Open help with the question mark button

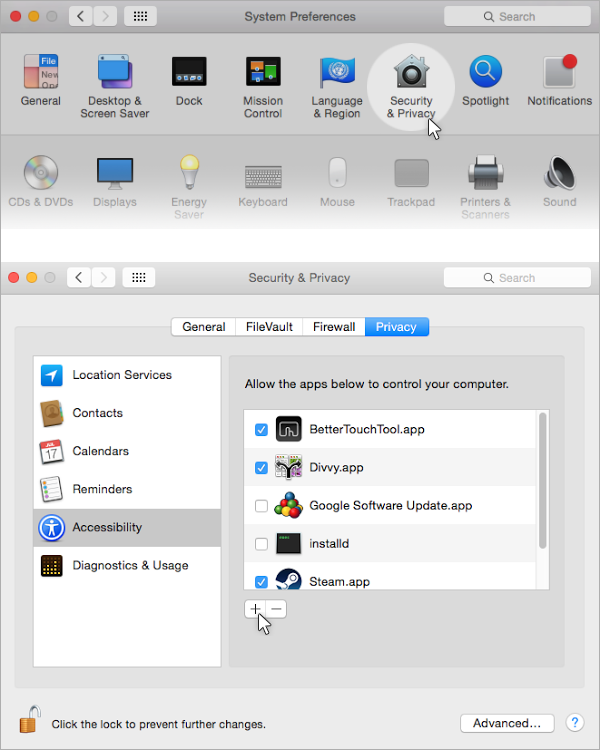(575, 723)
